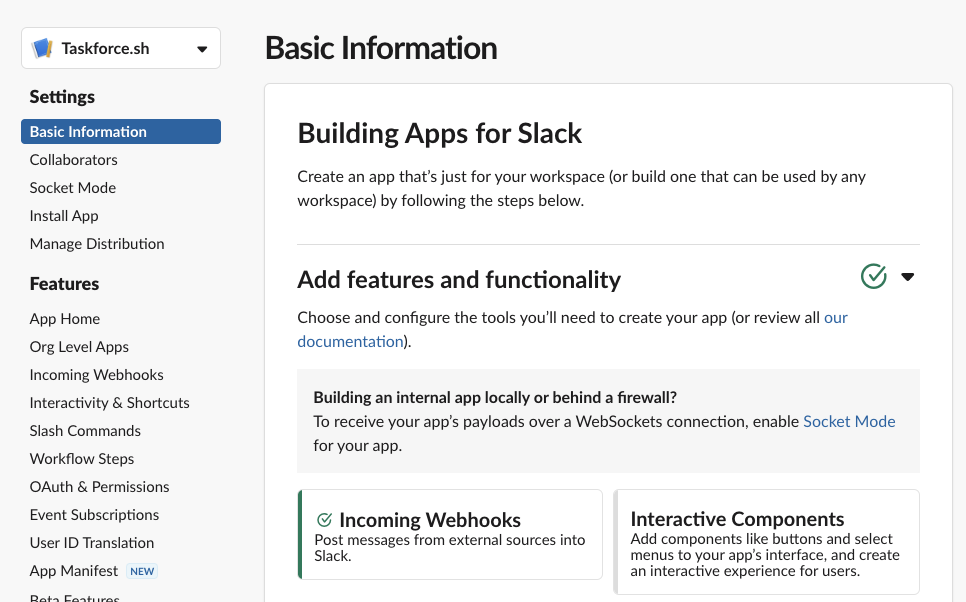Screen dimensions: 966x602
Task: Open OAuth & Permissions page
Action: 99,487
